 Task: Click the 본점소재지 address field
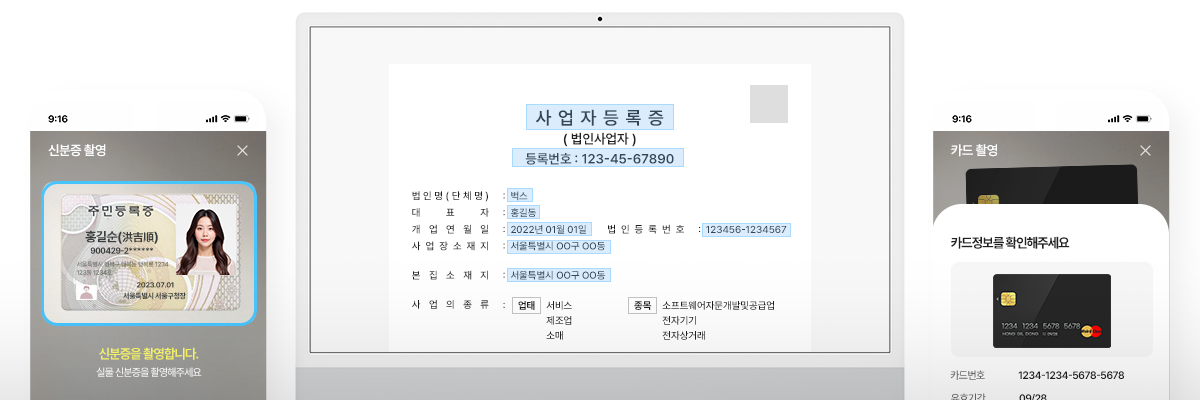(558, 275)
